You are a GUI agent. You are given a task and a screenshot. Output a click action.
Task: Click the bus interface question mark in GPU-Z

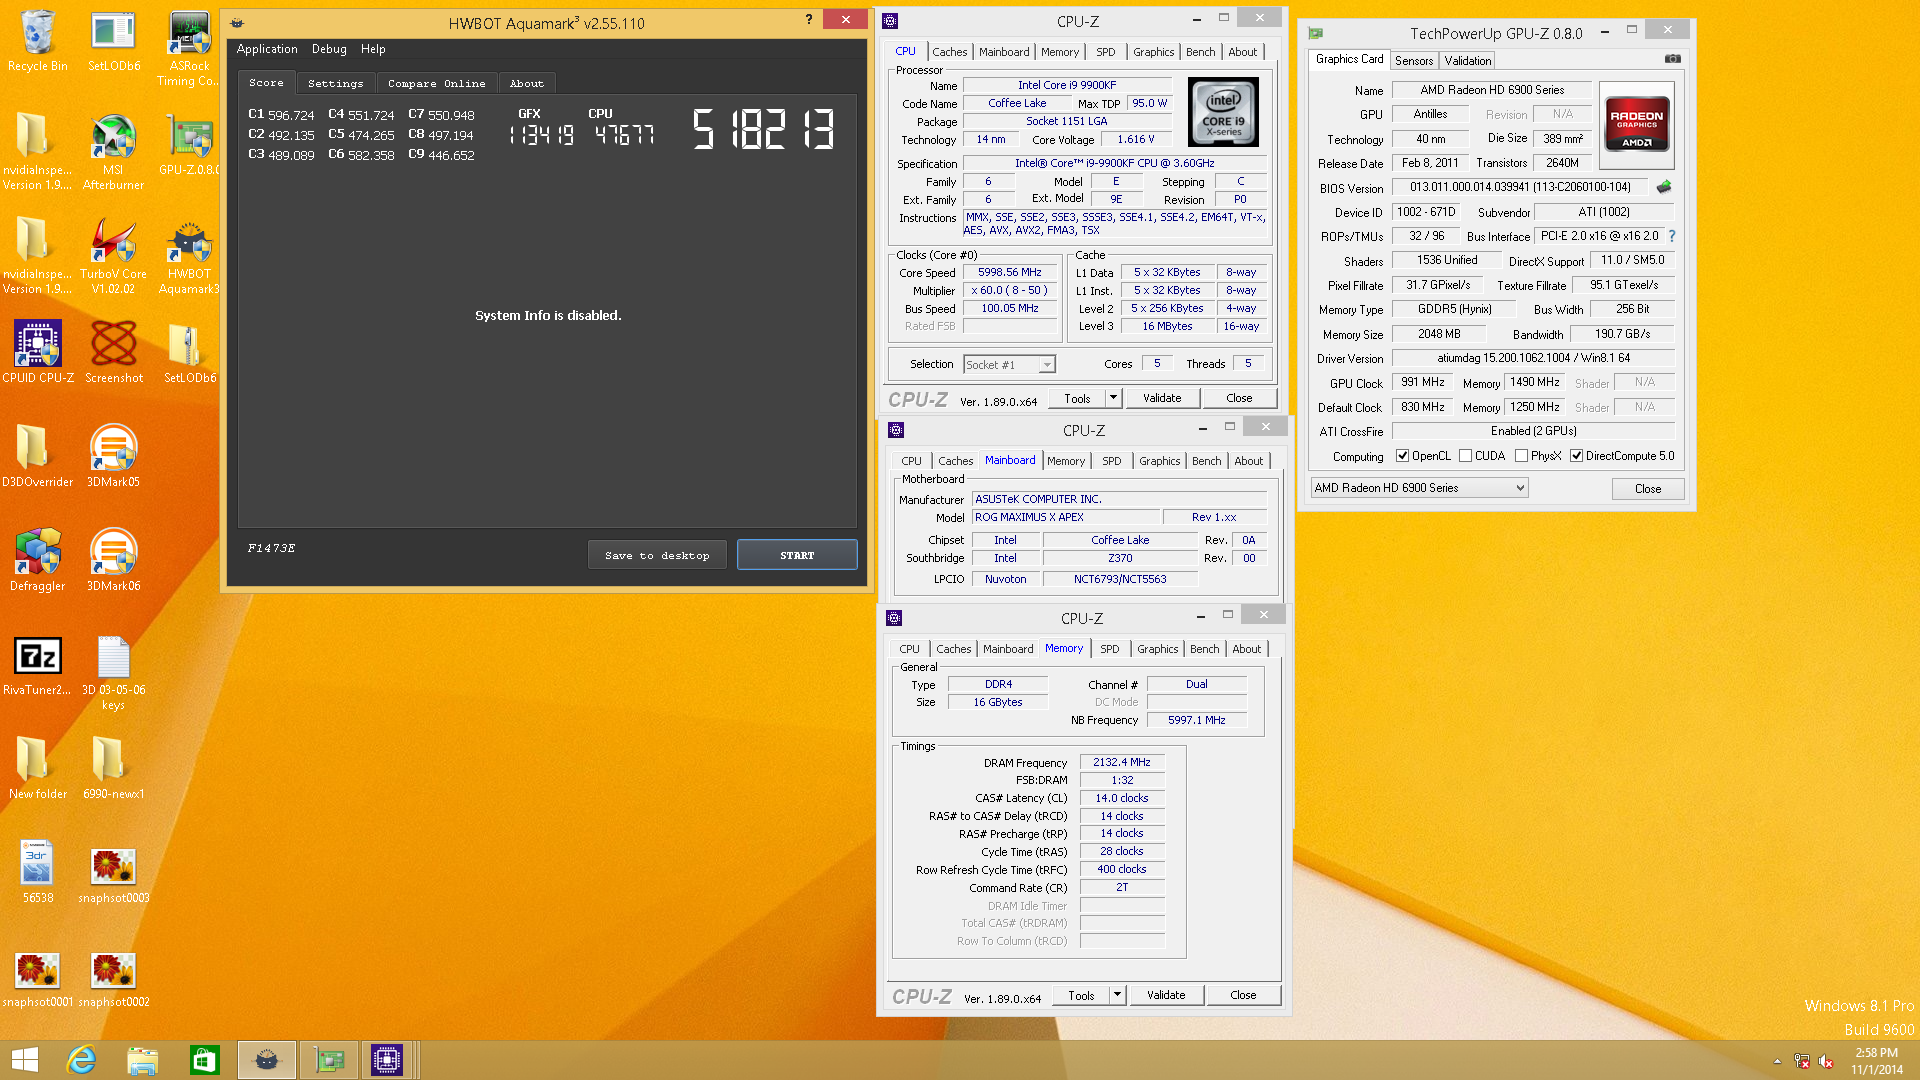1672,236
